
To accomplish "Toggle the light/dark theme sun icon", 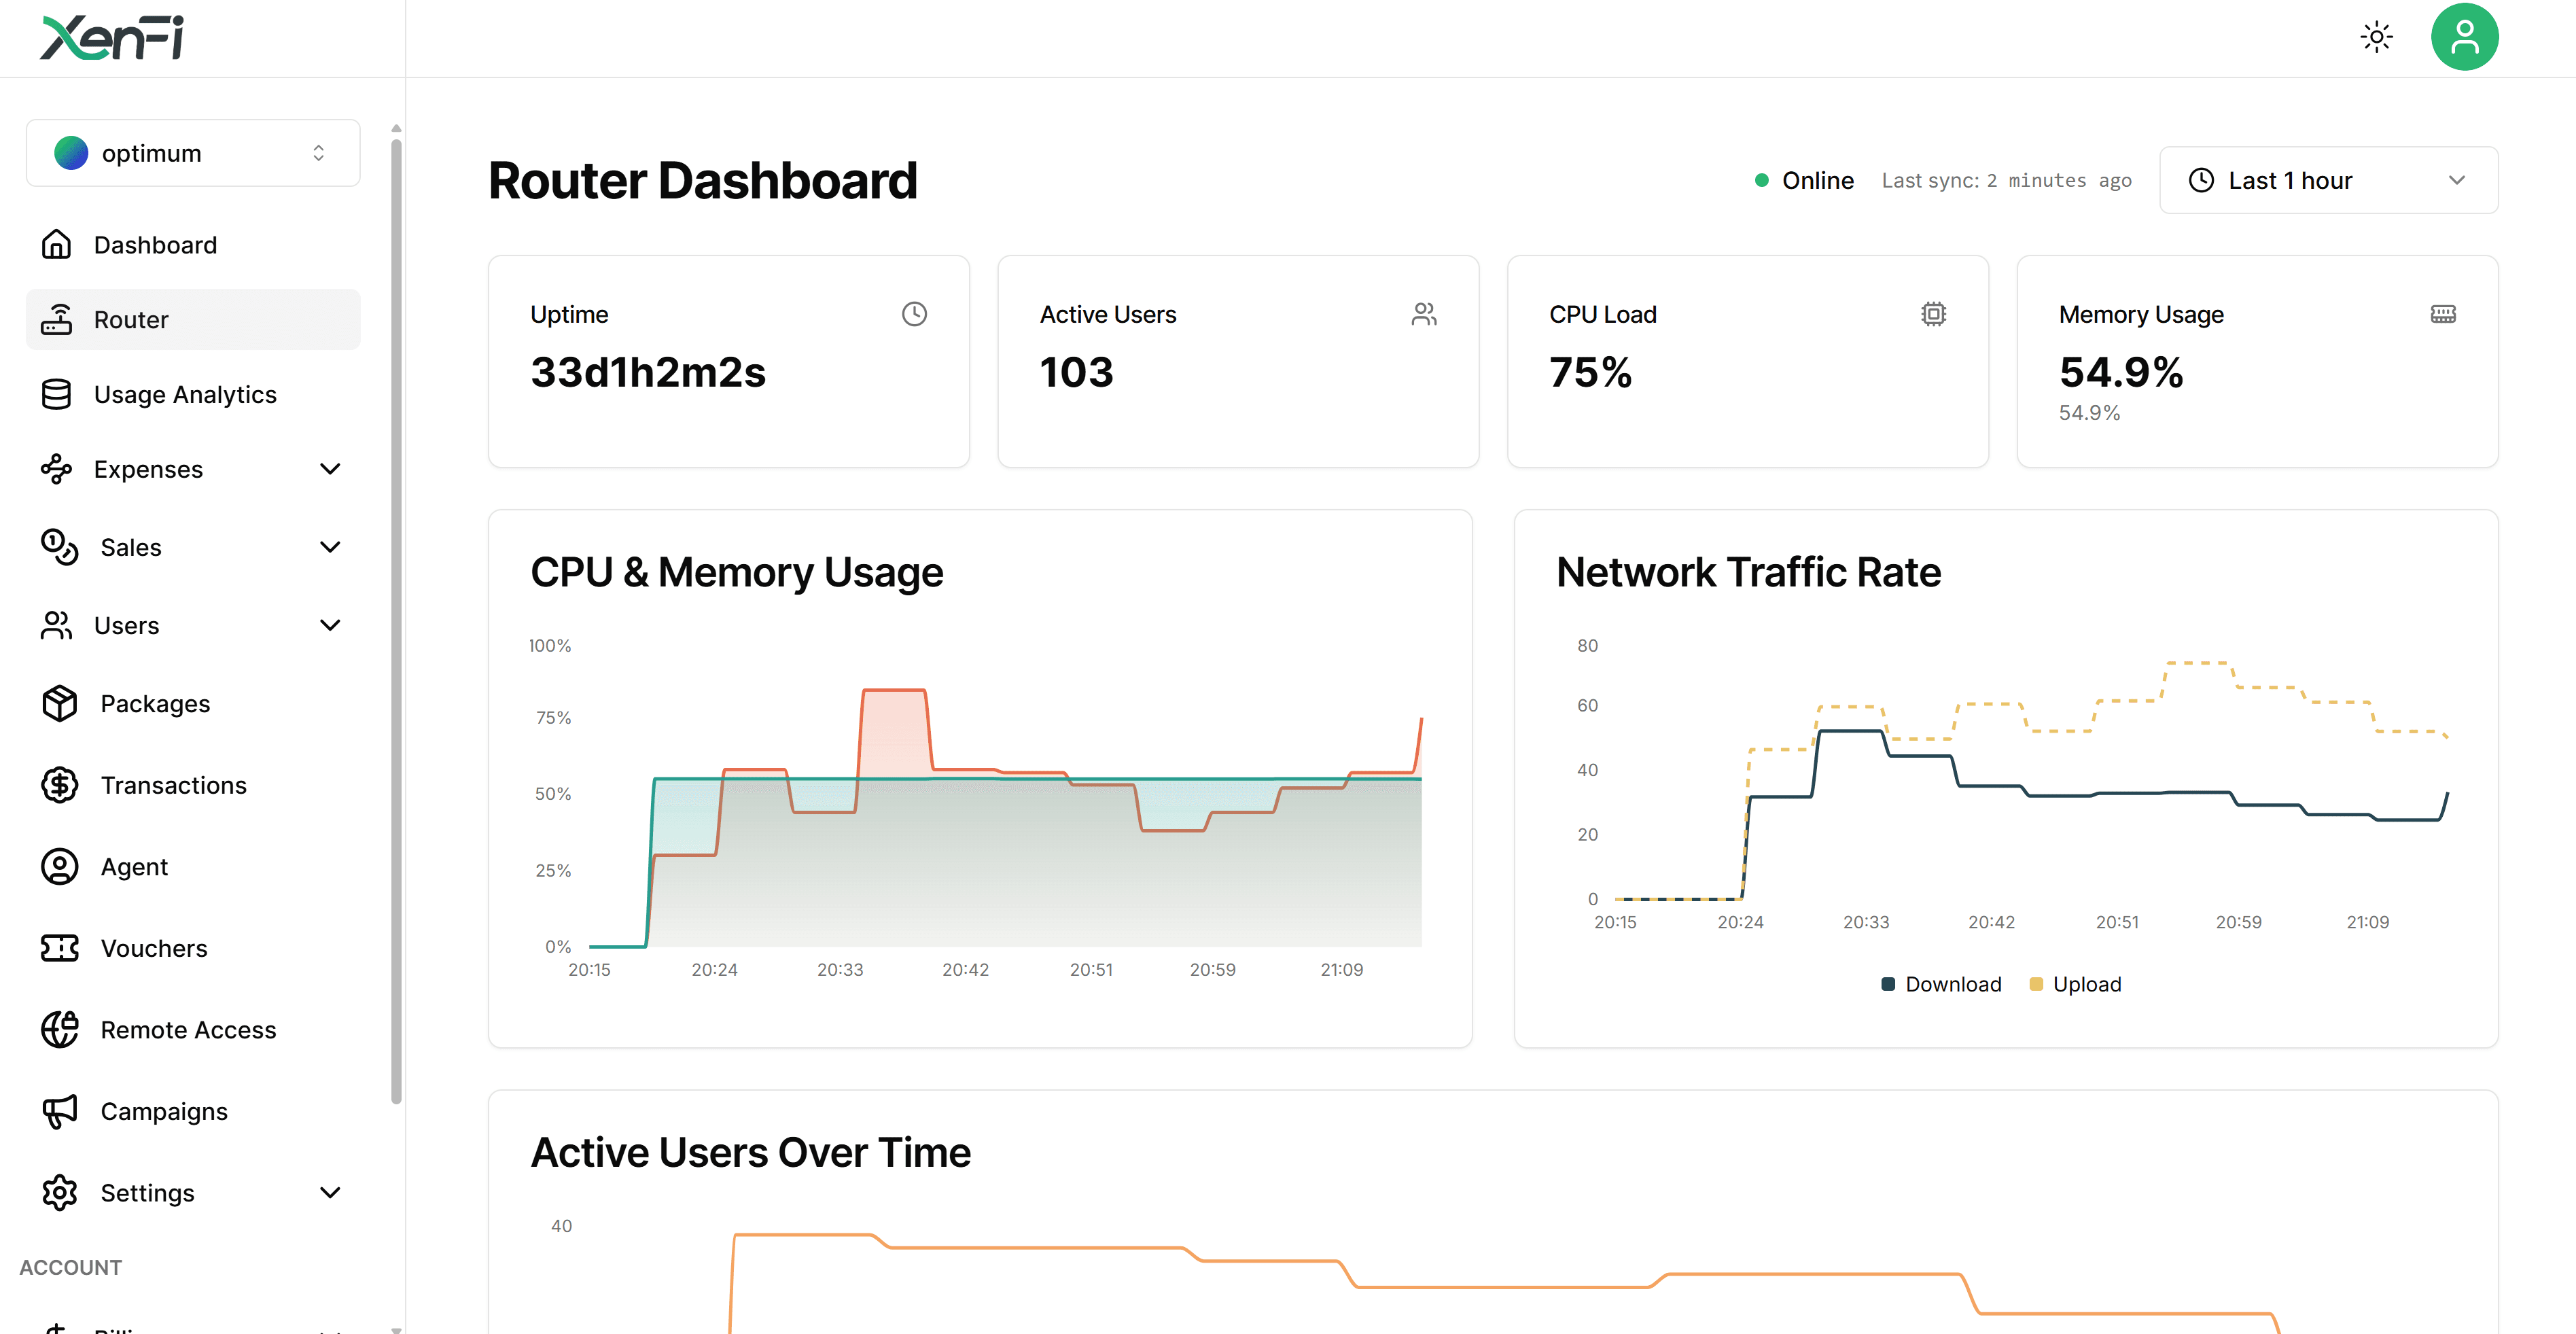I will click(x=2376, y=38).
